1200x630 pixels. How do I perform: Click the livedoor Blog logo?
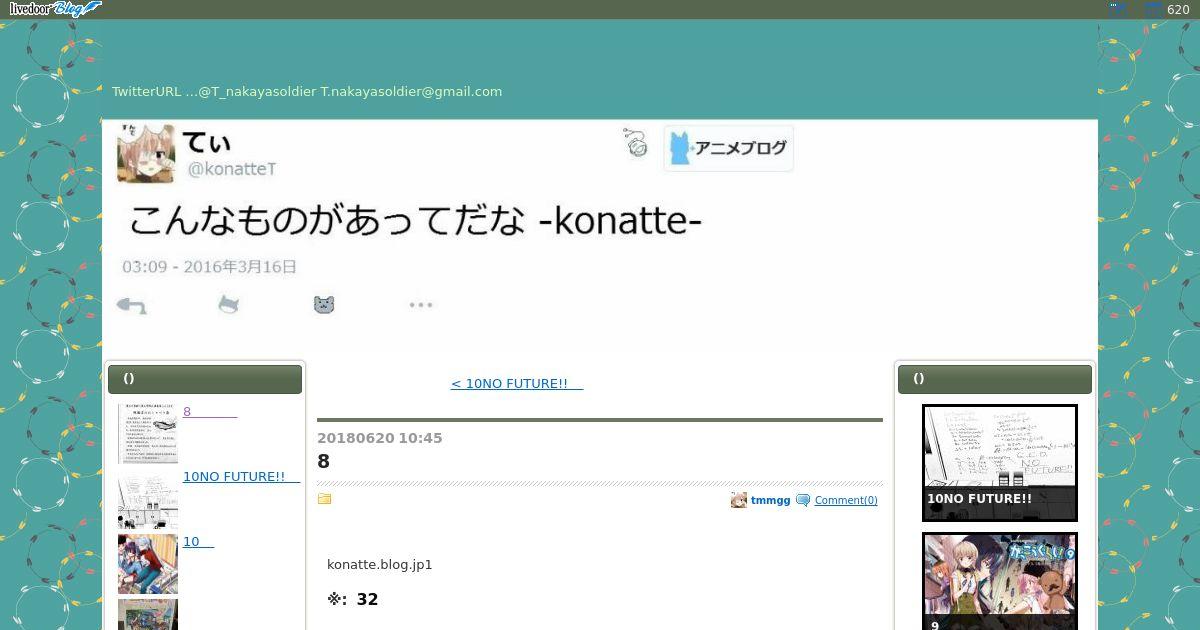tap(55, 9)
